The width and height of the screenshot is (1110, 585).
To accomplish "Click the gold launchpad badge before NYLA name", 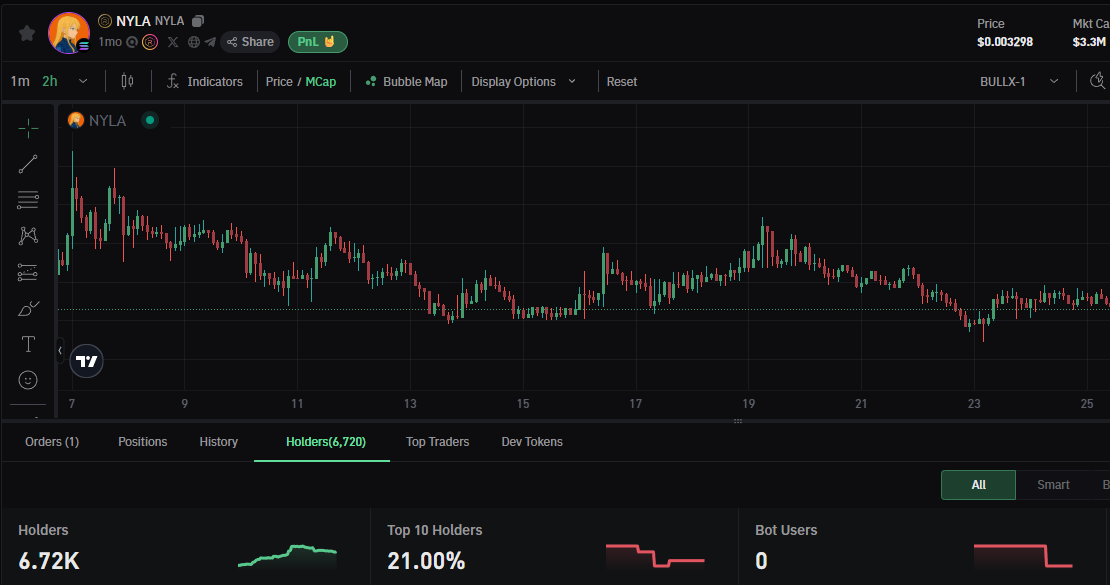I will coord(105,21).
